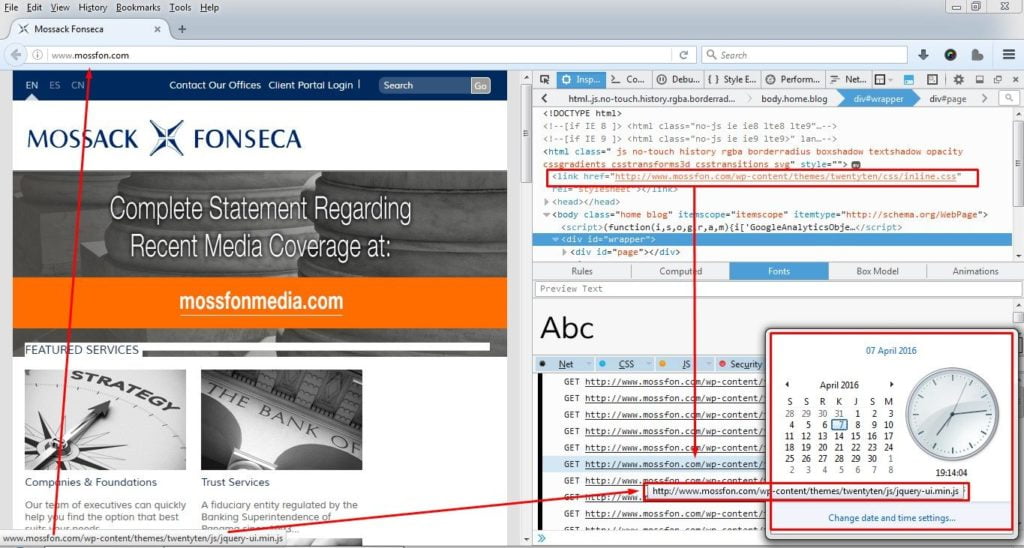Switch site language to ES

(x=54, y=85)
